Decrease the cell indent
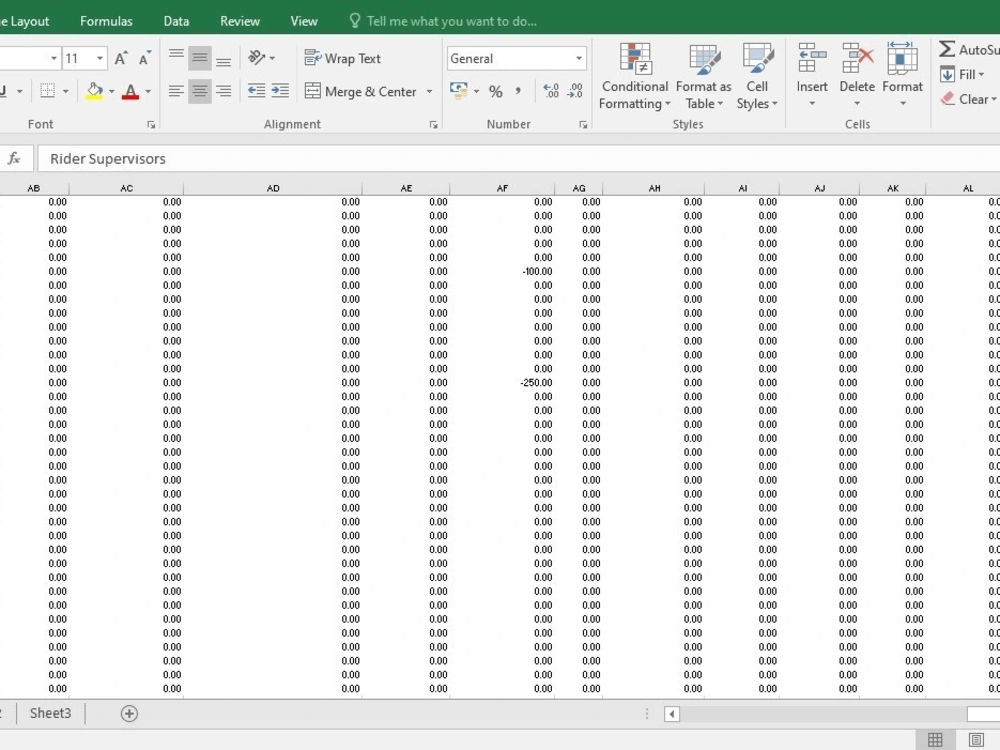The height and width of the screenshot is (750, 1000). click(x=256, y=91)
